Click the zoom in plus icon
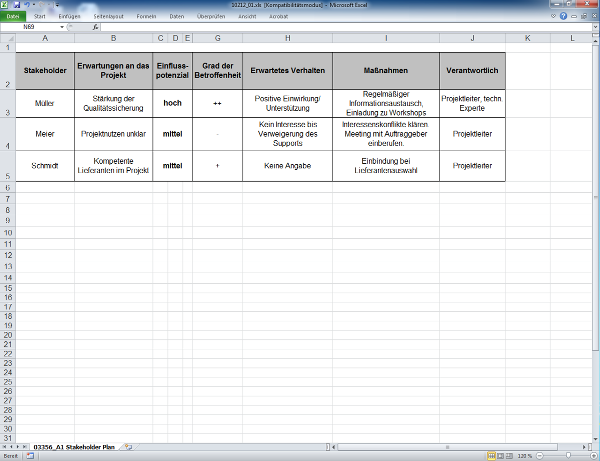This screenshot has width=600, height=461. coord(591,456)
